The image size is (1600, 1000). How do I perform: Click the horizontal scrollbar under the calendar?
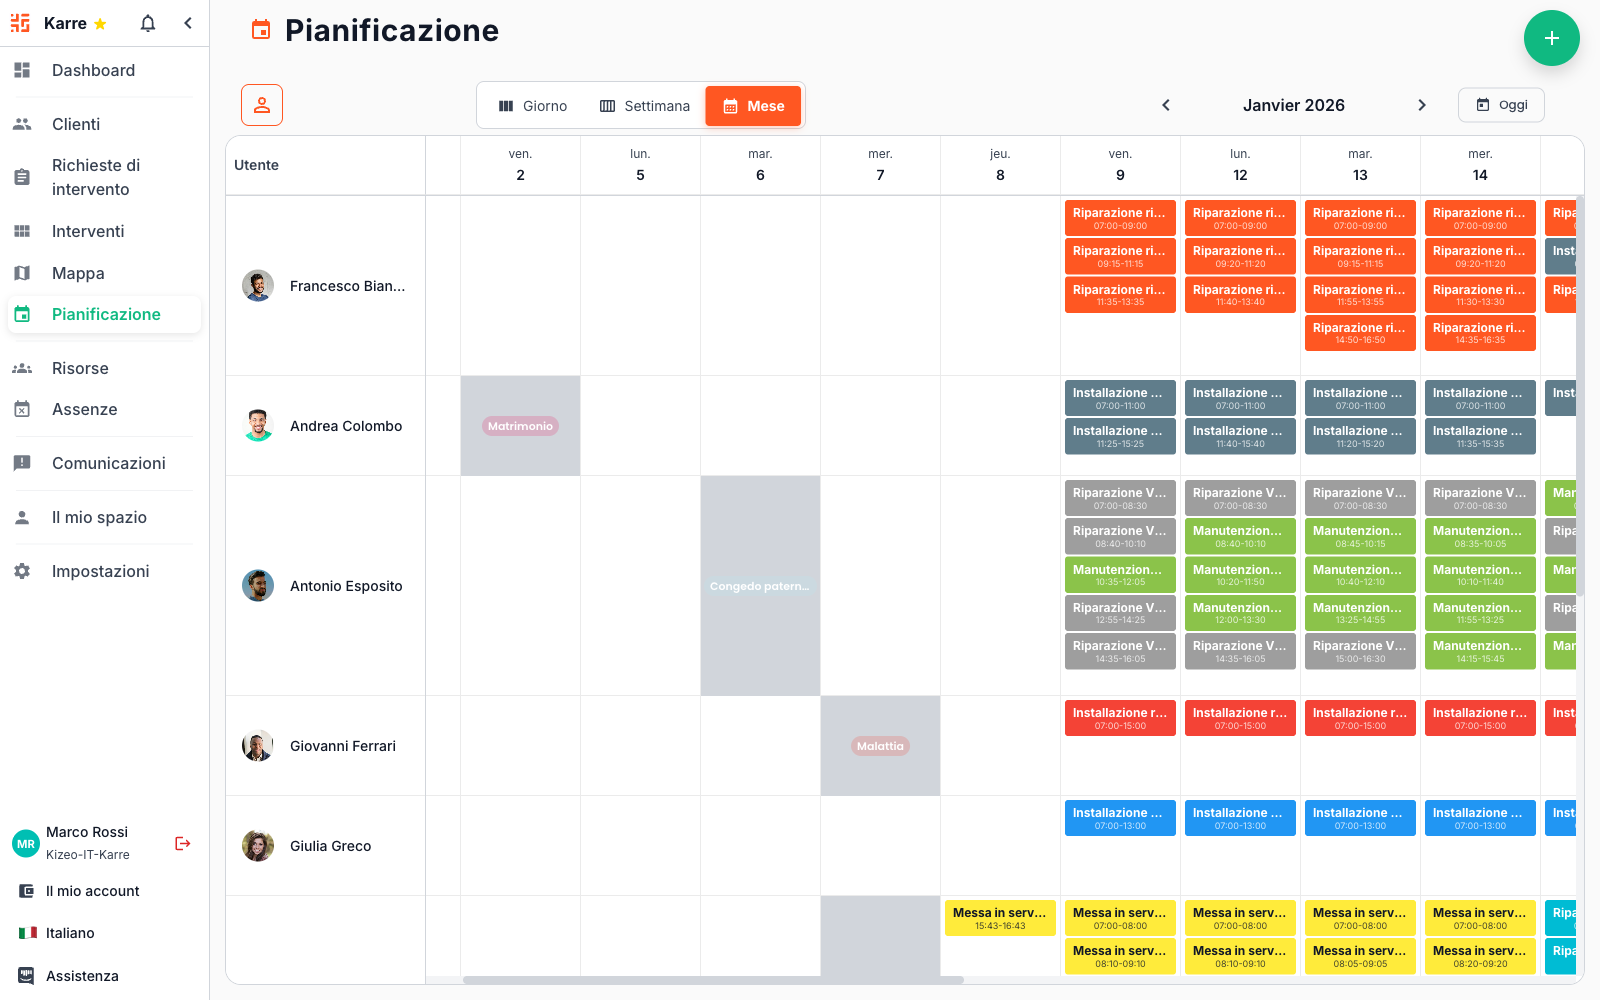pyautogui.click(x=712, y=980)
